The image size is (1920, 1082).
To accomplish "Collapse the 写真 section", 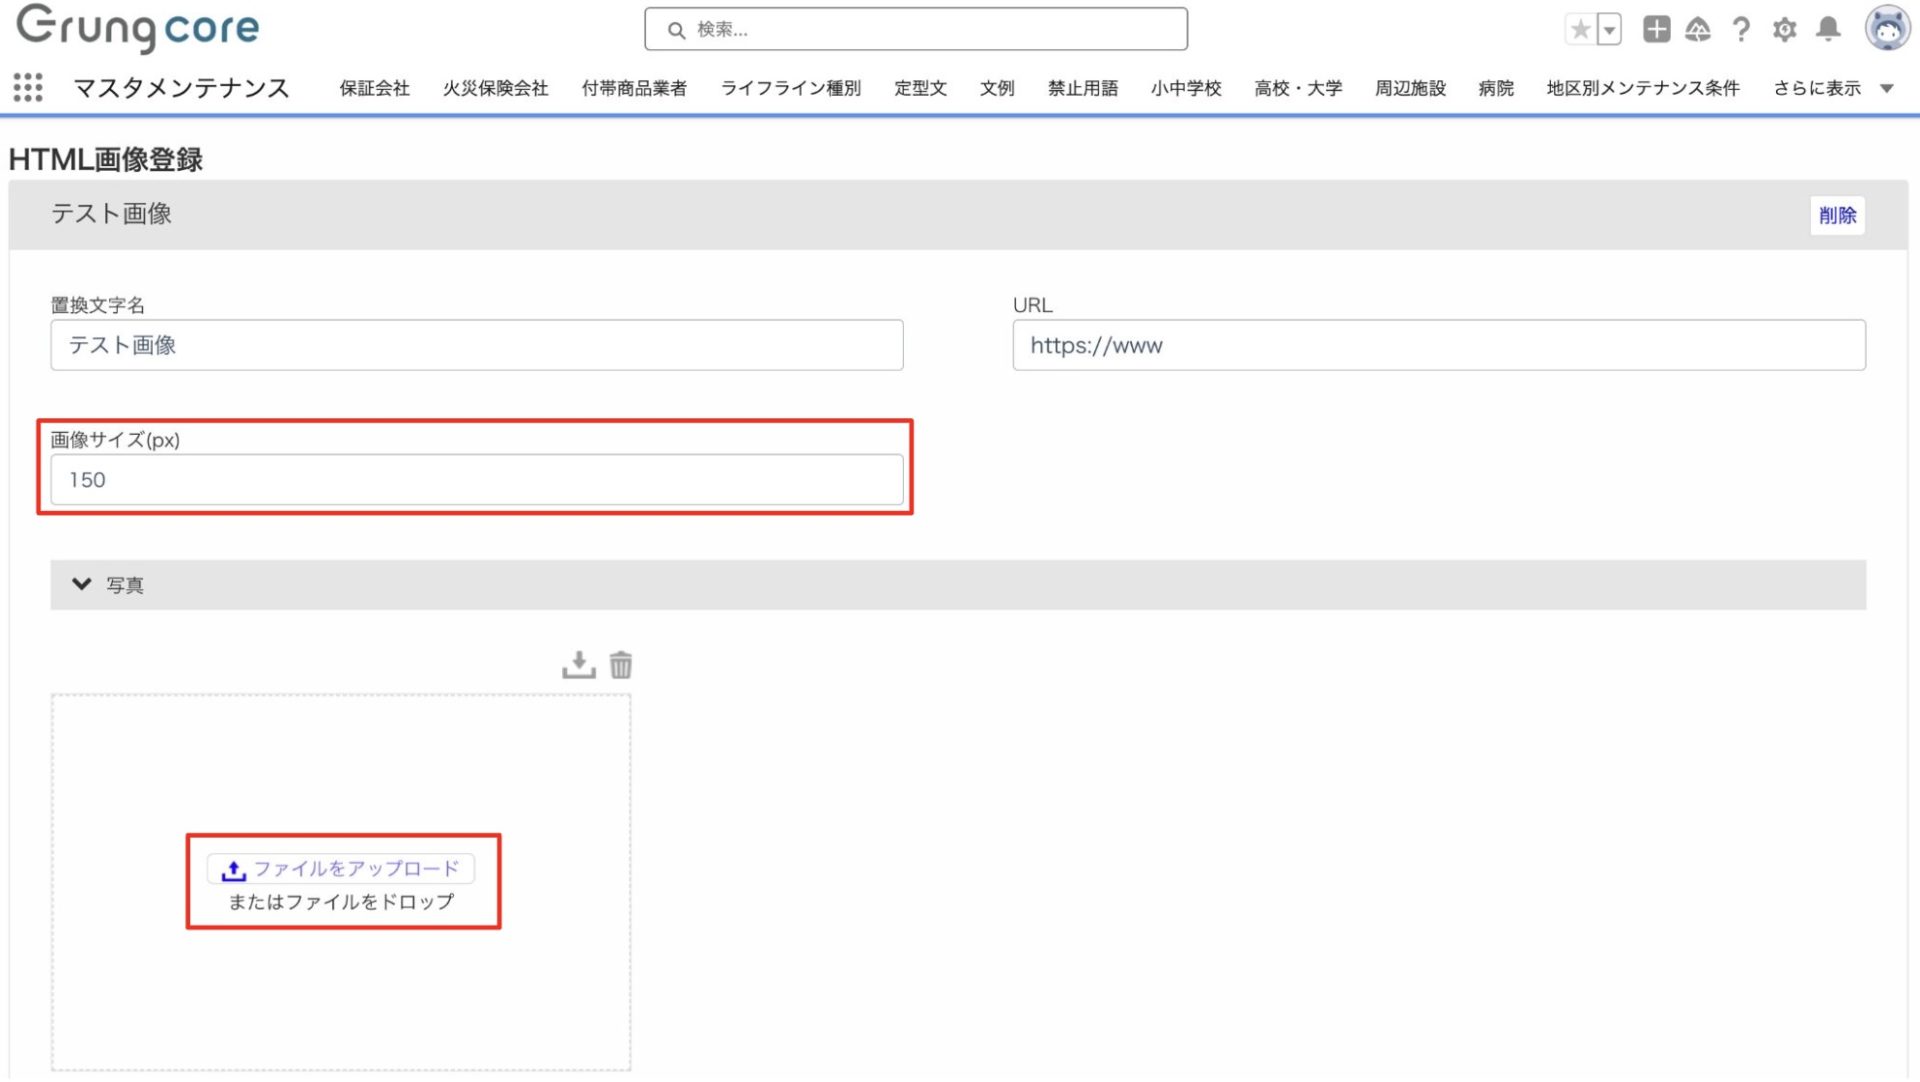I will coord(82,585).
